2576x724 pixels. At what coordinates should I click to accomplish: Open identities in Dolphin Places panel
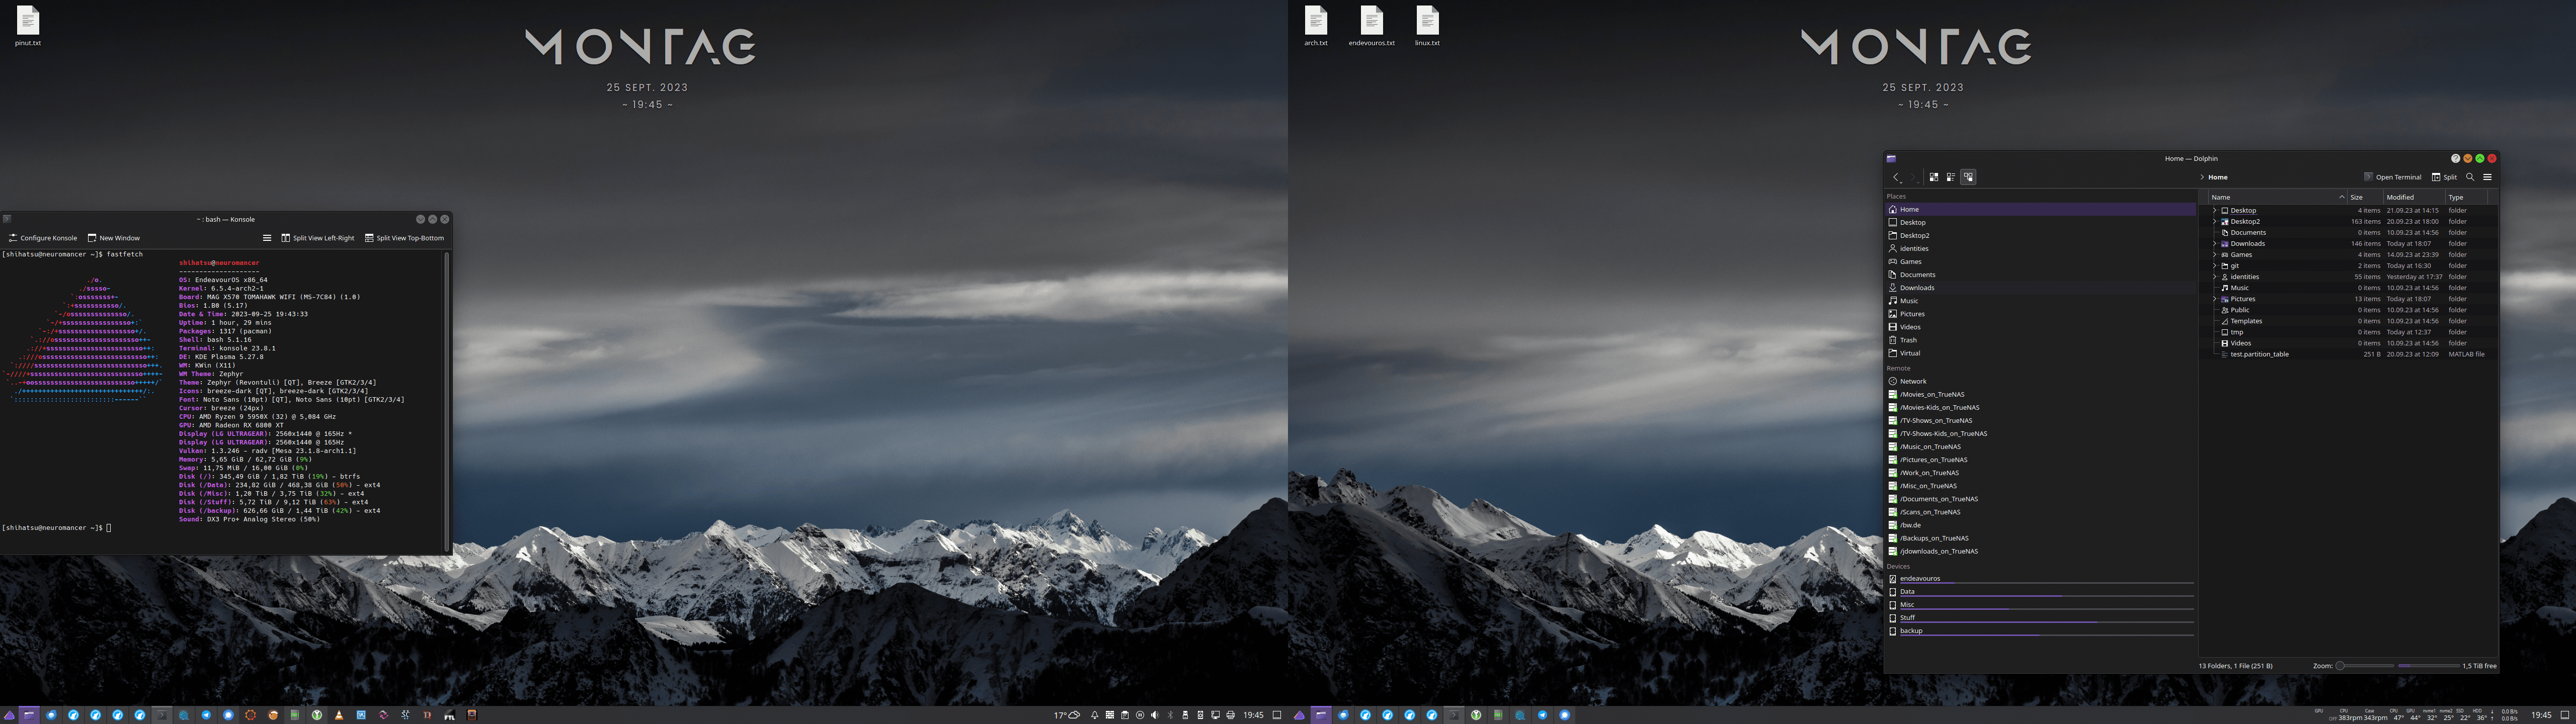tap(2040, 248)
